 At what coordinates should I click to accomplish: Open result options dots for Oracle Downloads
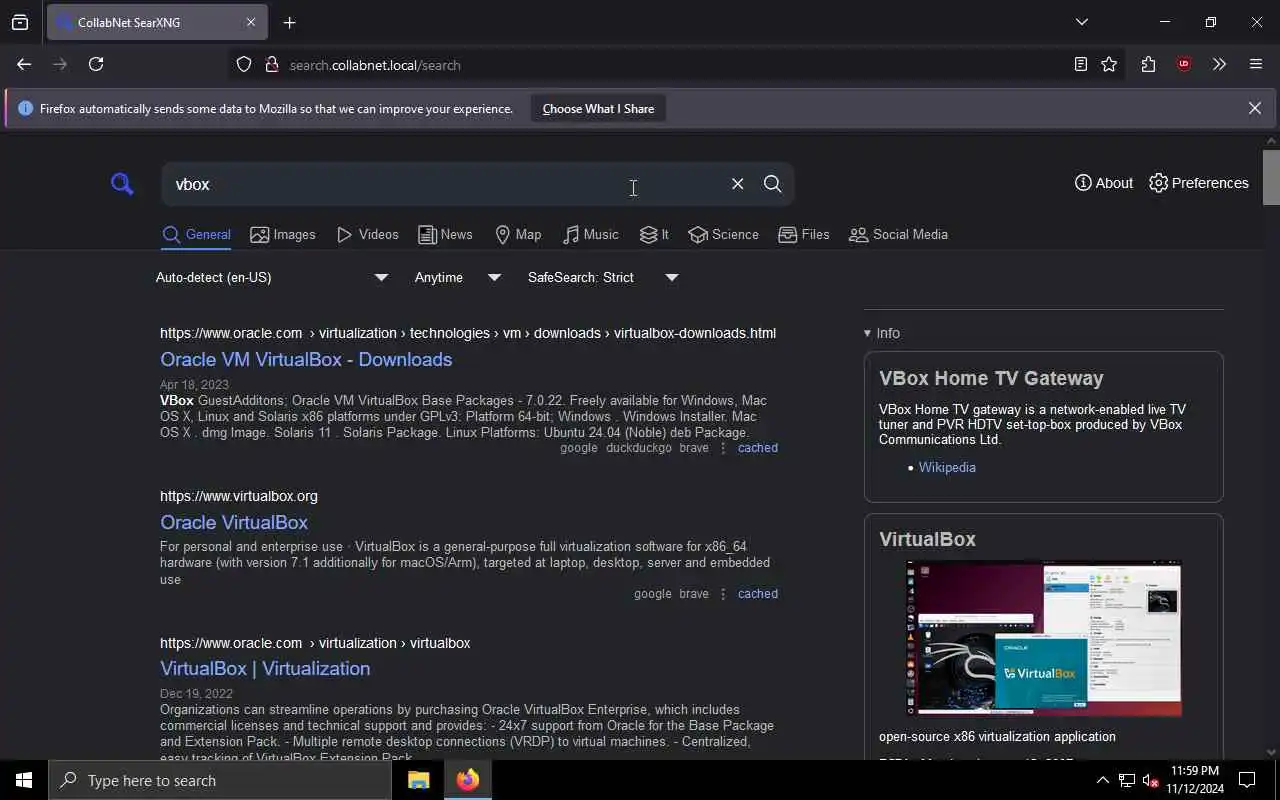tap(723, 448)
